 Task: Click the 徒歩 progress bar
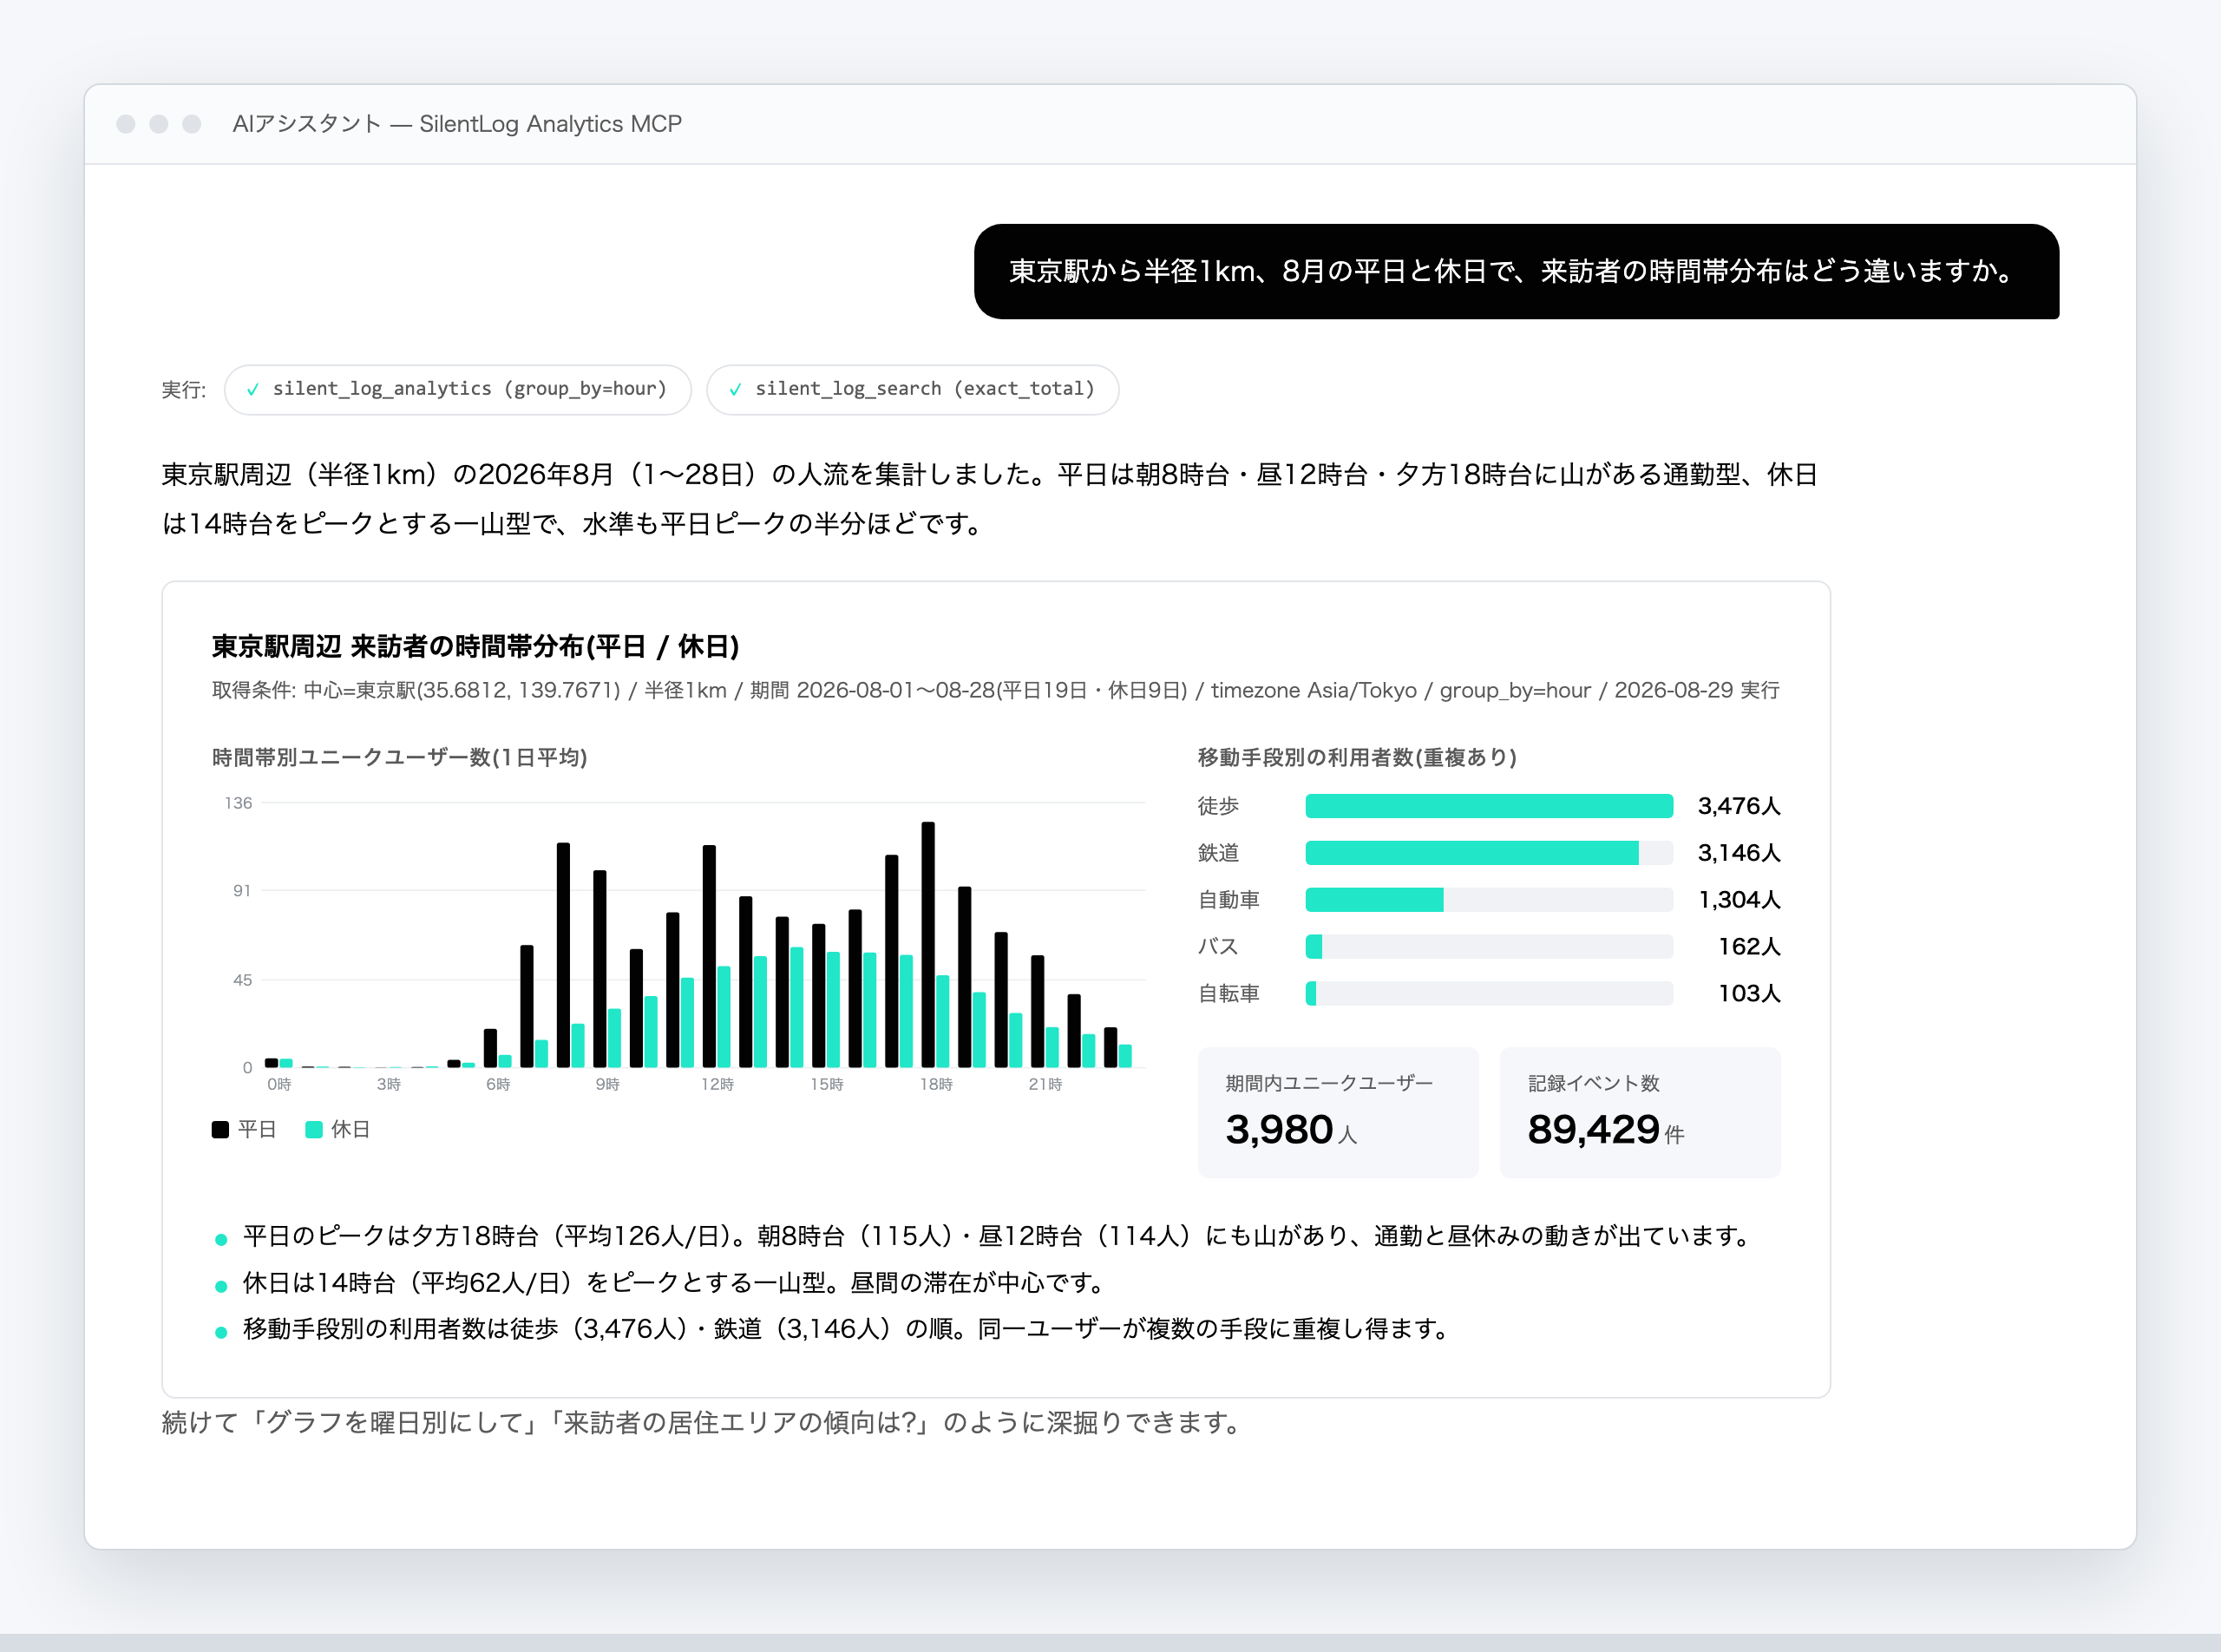[1489, 806]
